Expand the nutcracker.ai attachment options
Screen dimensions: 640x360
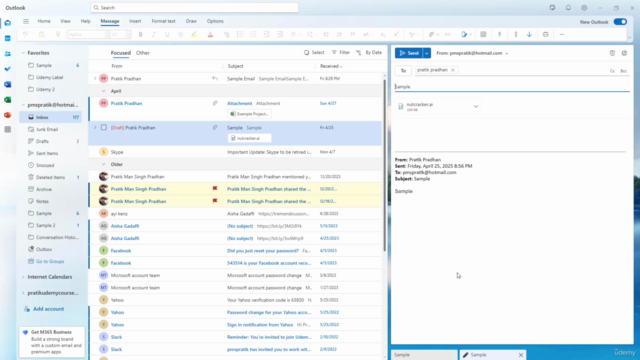[x=476, y=107]
